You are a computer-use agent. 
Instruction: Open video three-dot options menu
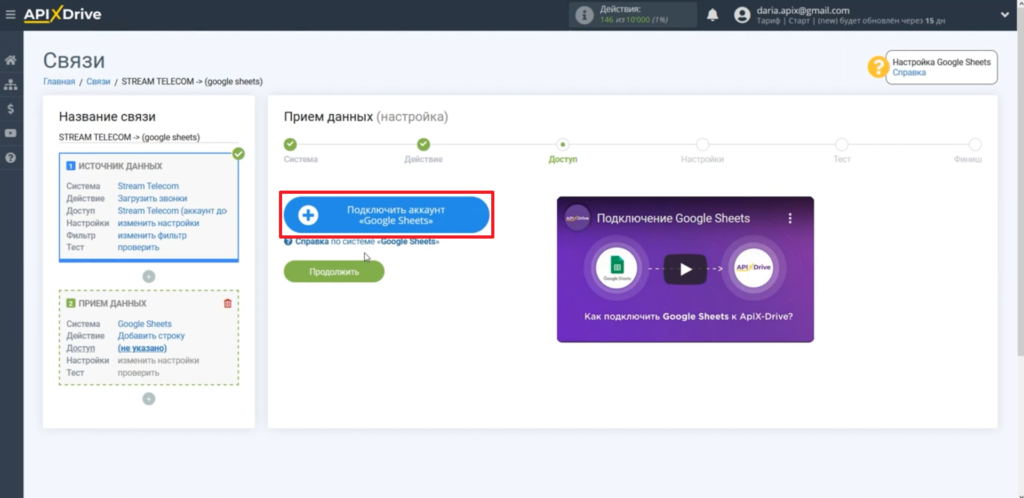[789, 217]
